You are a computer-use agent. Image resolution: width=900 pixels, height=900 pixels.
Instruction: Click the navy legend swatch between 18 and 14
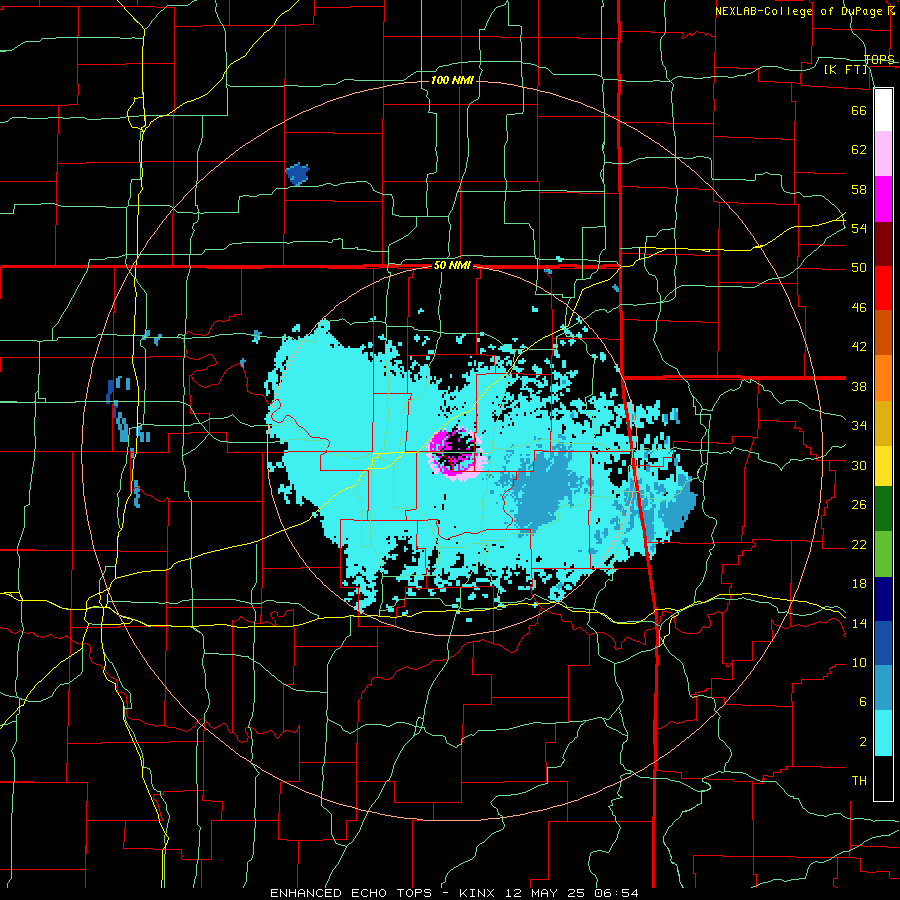[883, 599]
